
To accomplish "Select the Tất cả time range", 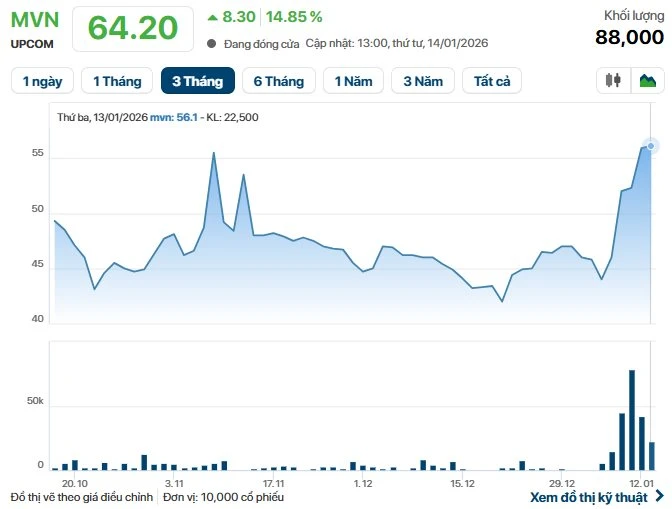I will point(492,81).
